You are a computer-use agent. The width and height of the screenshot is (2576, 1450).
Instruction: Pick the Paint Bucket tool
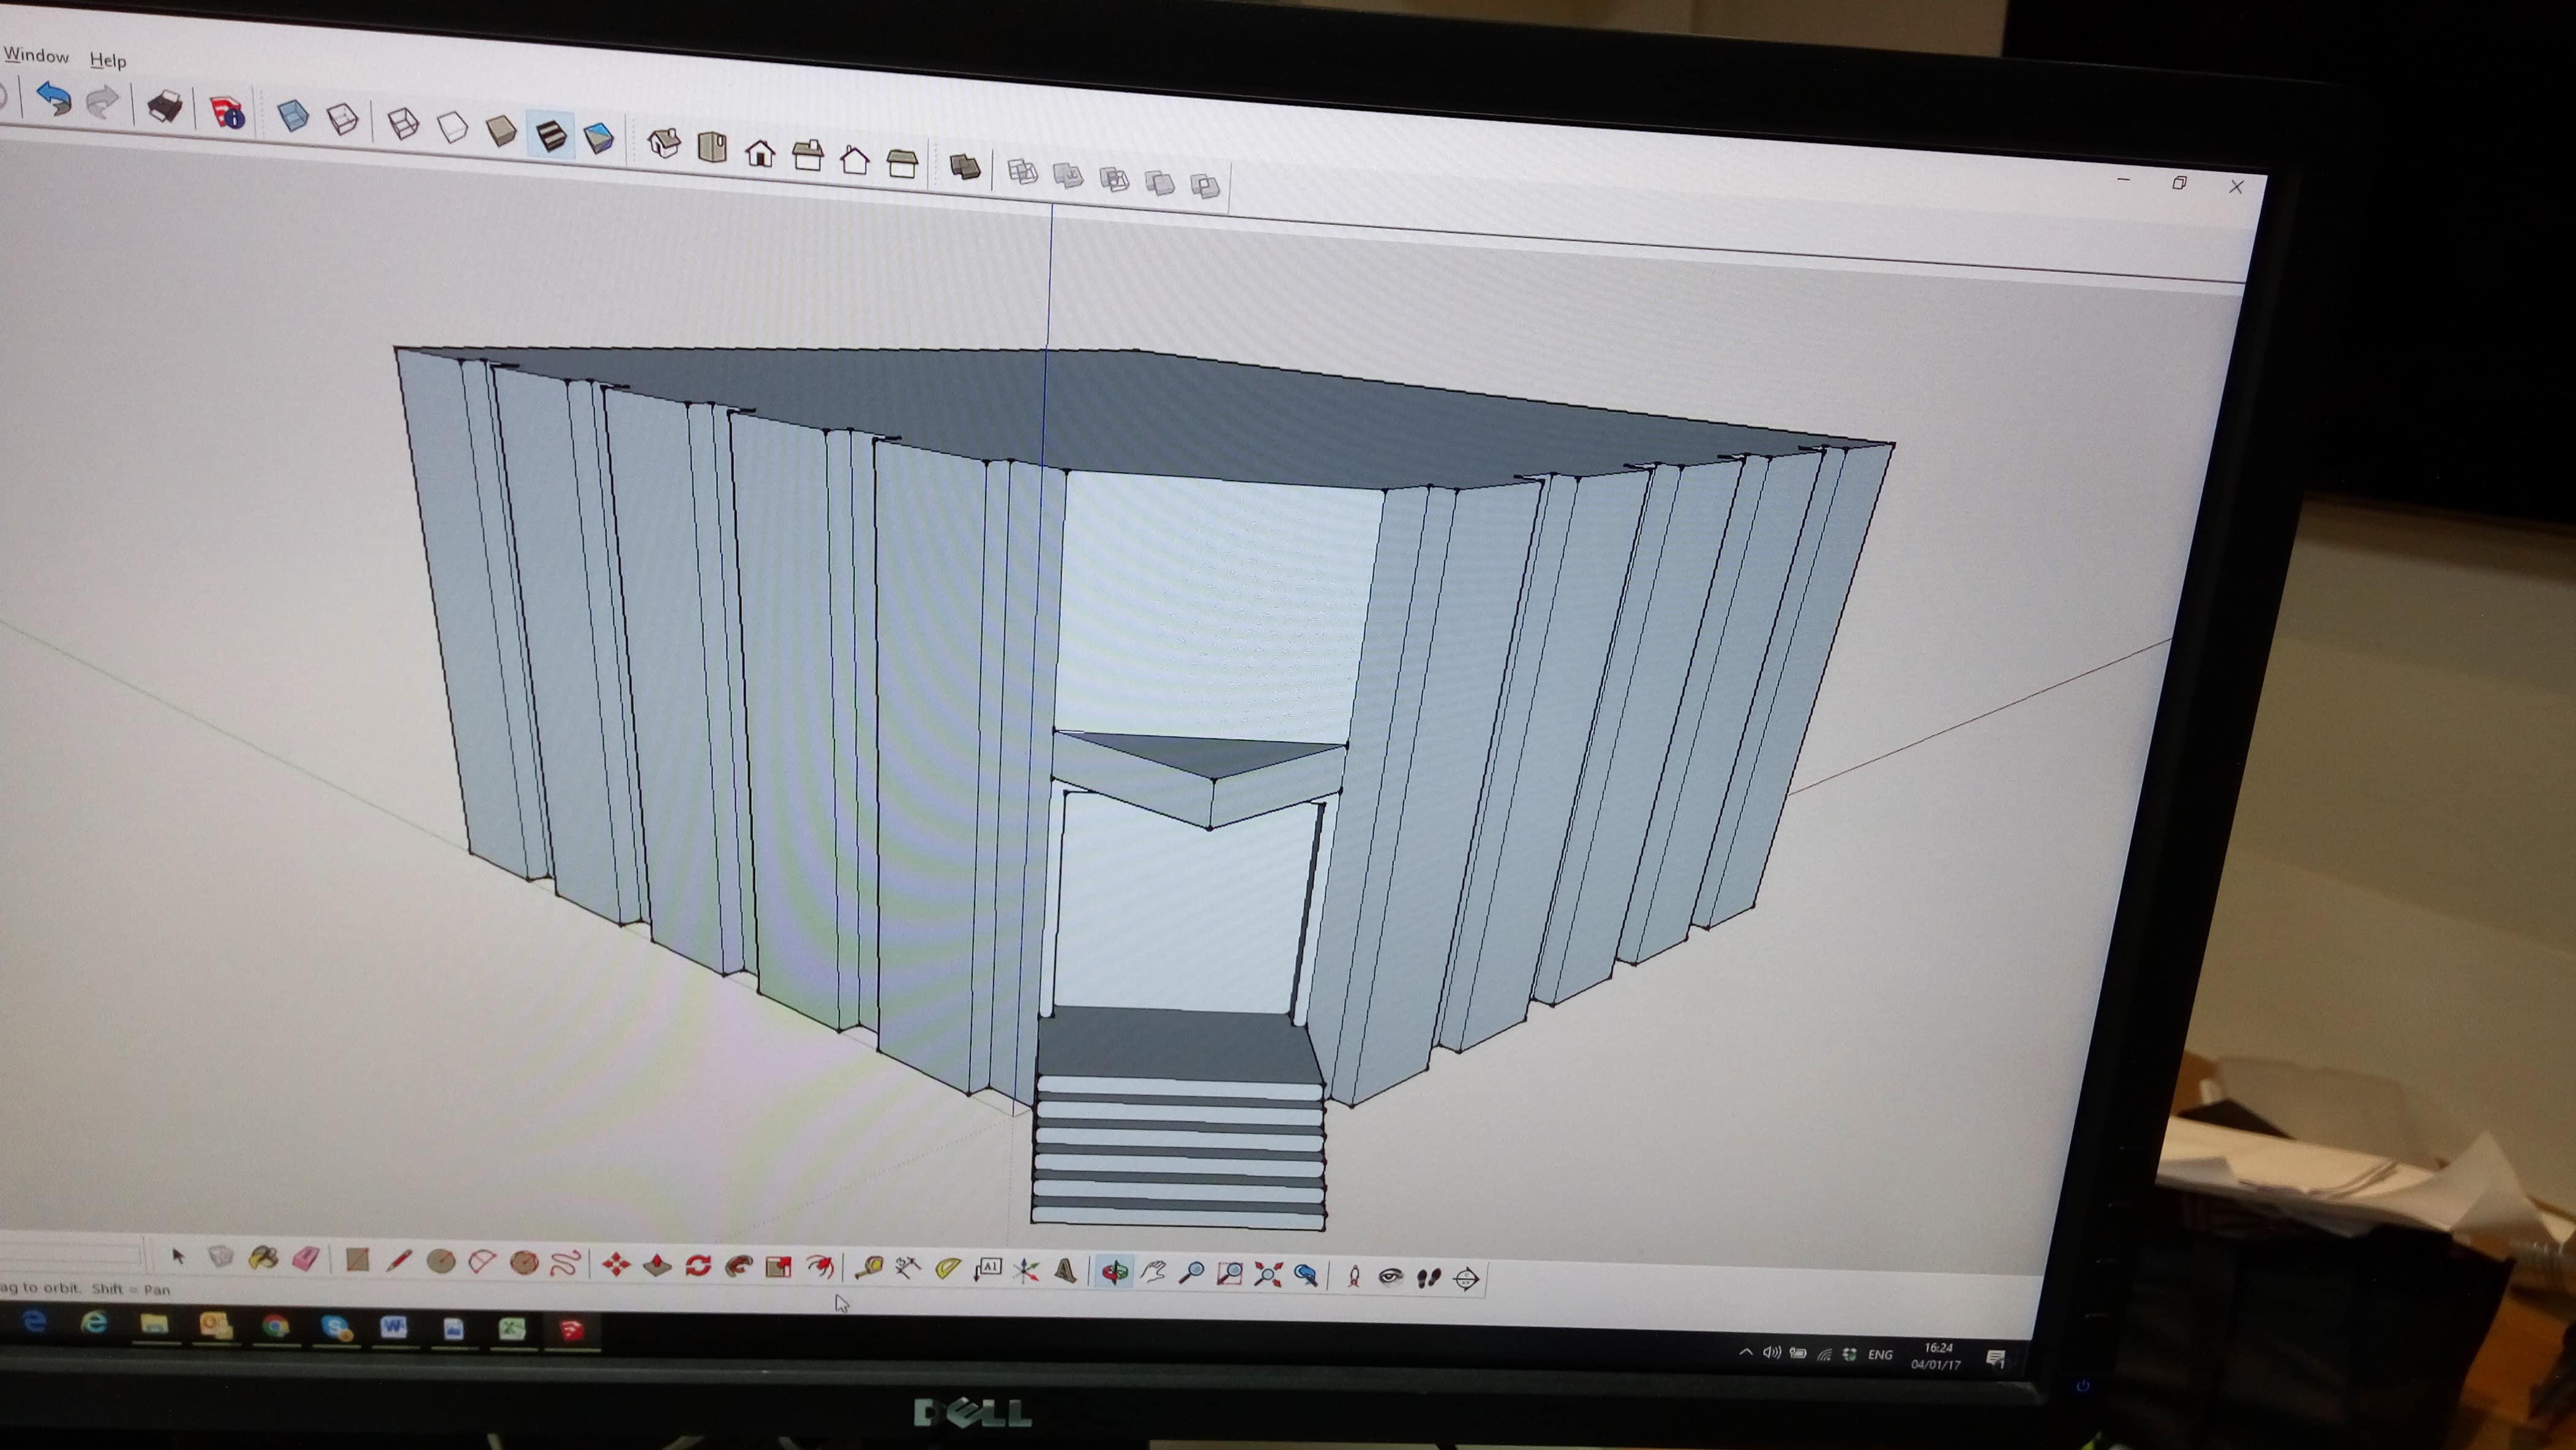tap(263, 1257)
